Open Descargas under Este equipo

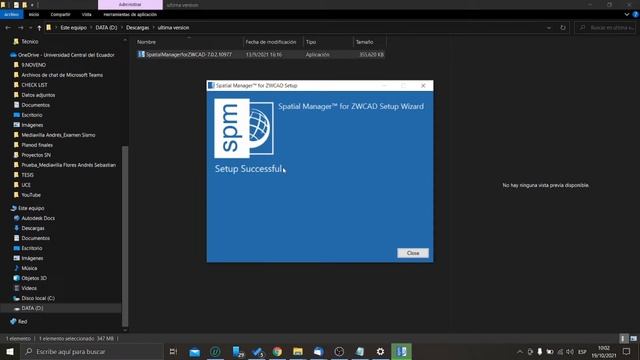pyautogui.click(x=33, y=228)
